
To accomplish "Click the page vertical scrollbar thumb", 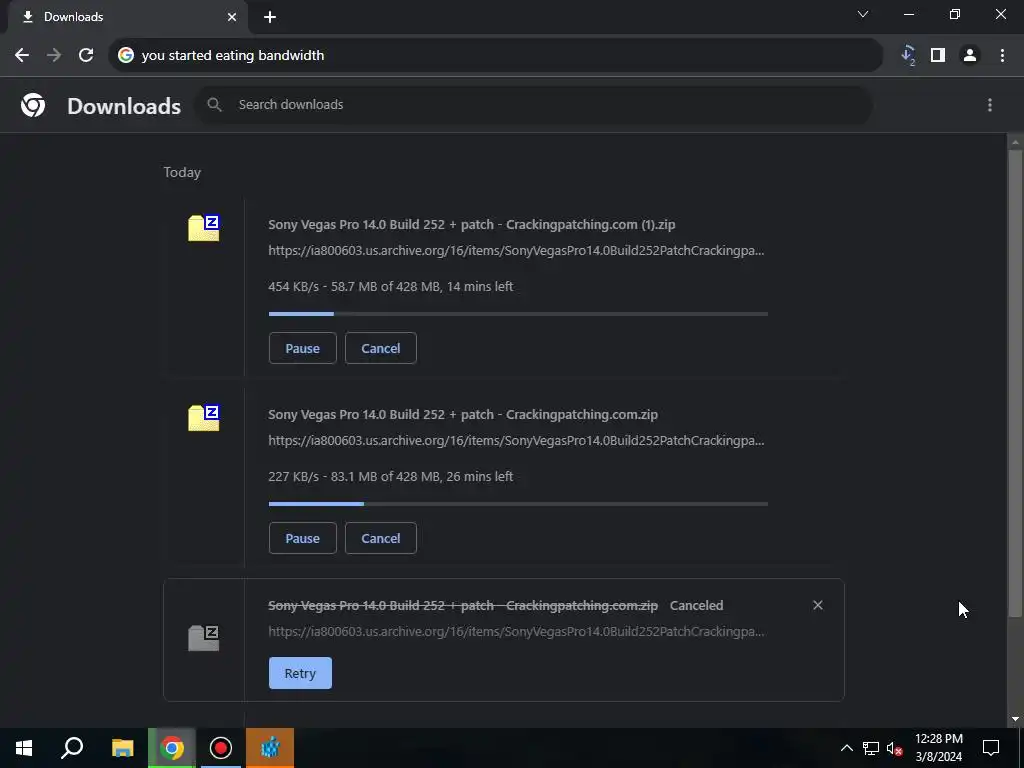I will click(x=1015, y=382).
